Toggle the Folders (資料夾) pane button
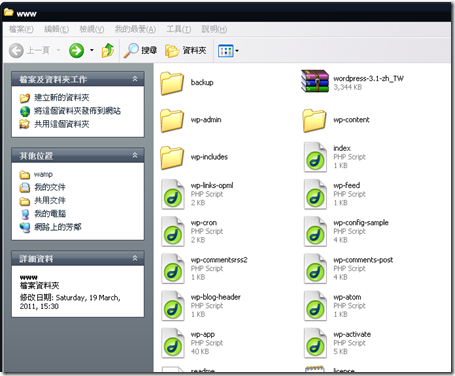The image size is (455, 376). click(186, 51)
